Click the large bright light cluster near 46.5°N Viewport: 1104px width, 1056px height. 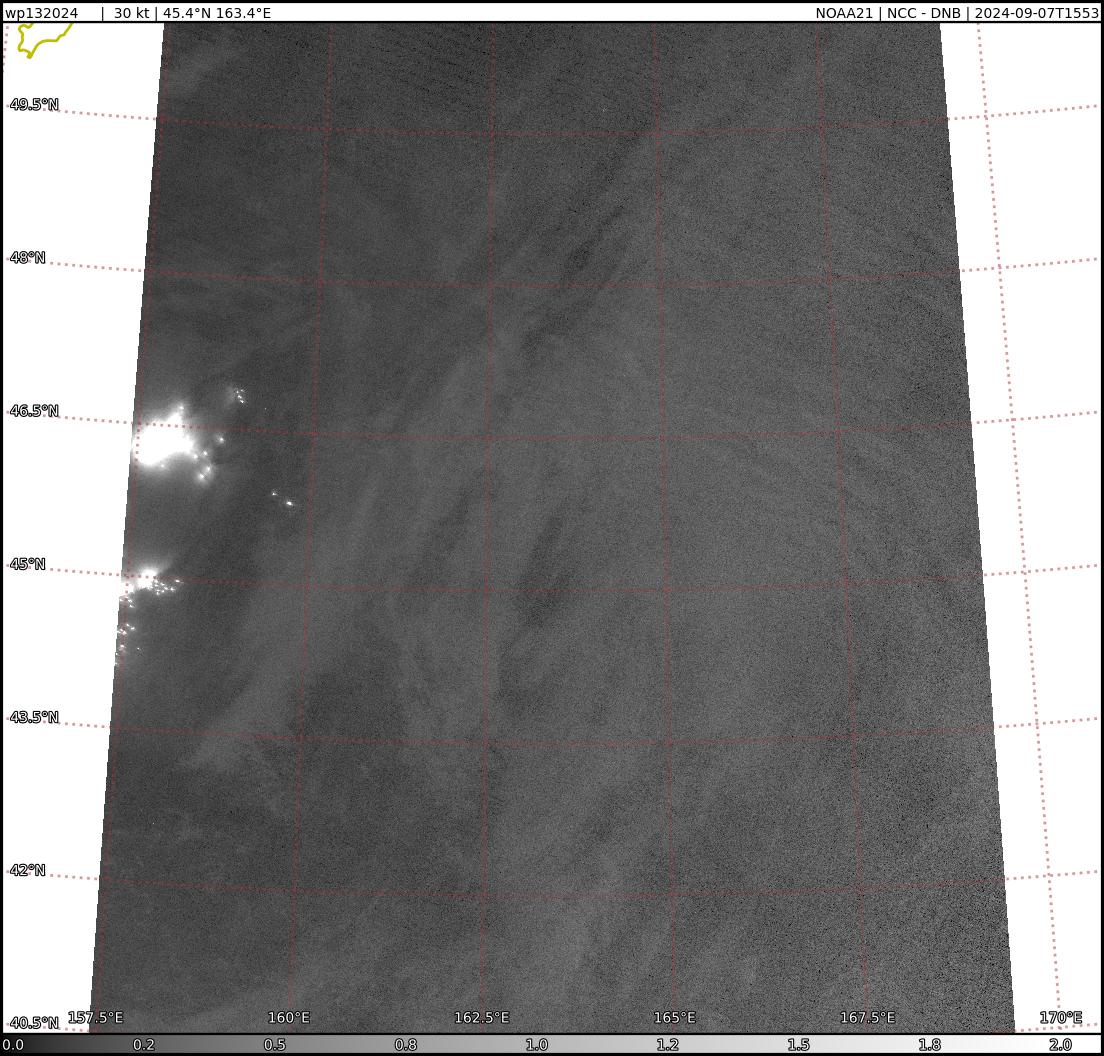[163, 440]
